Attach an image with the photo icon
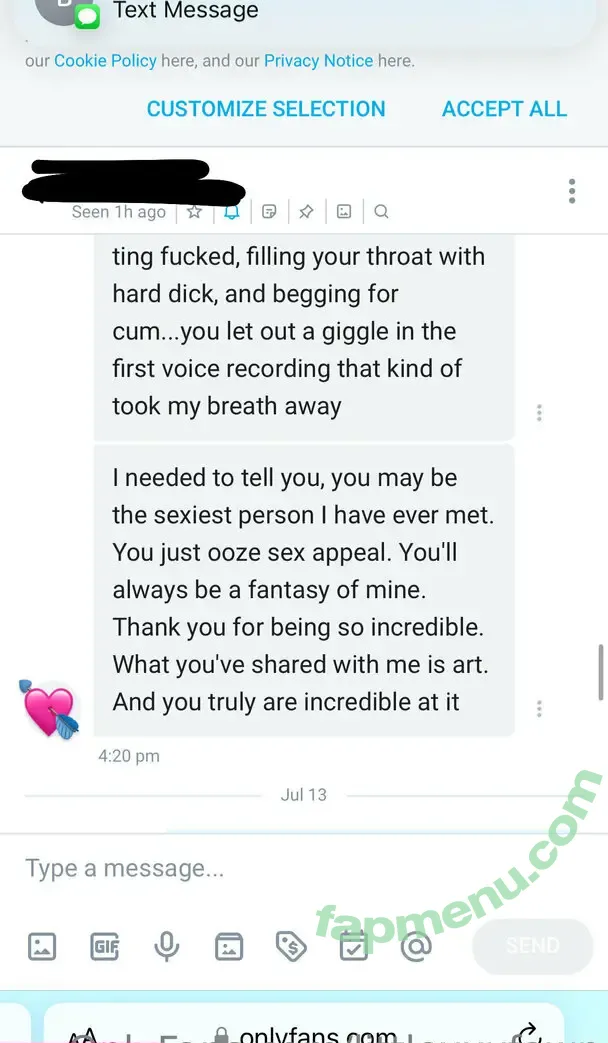This screenshot has height=1043, width=608. click(42, 946)
